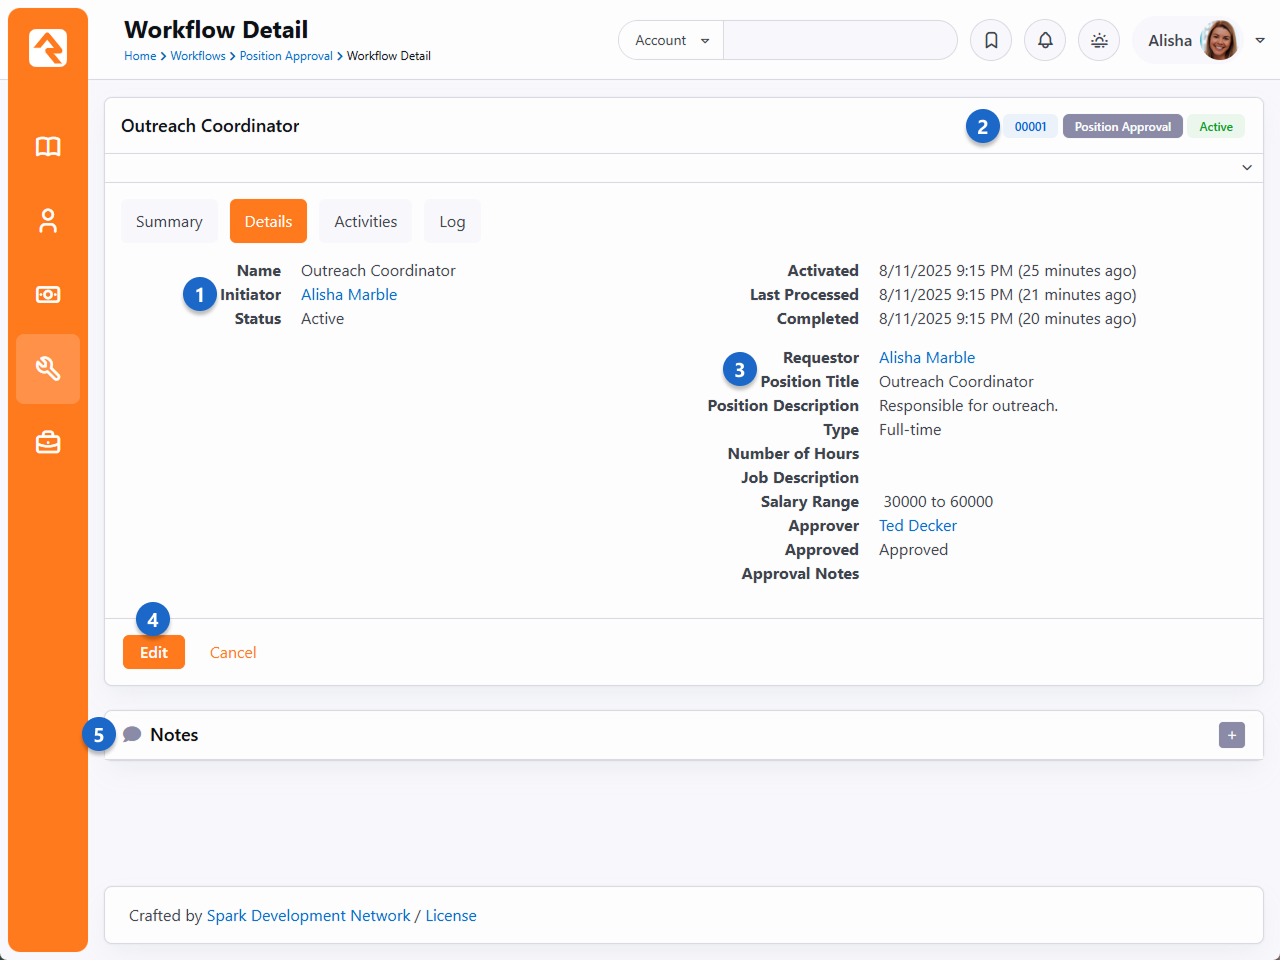Open the Account search type dropdown

[671, 40]
